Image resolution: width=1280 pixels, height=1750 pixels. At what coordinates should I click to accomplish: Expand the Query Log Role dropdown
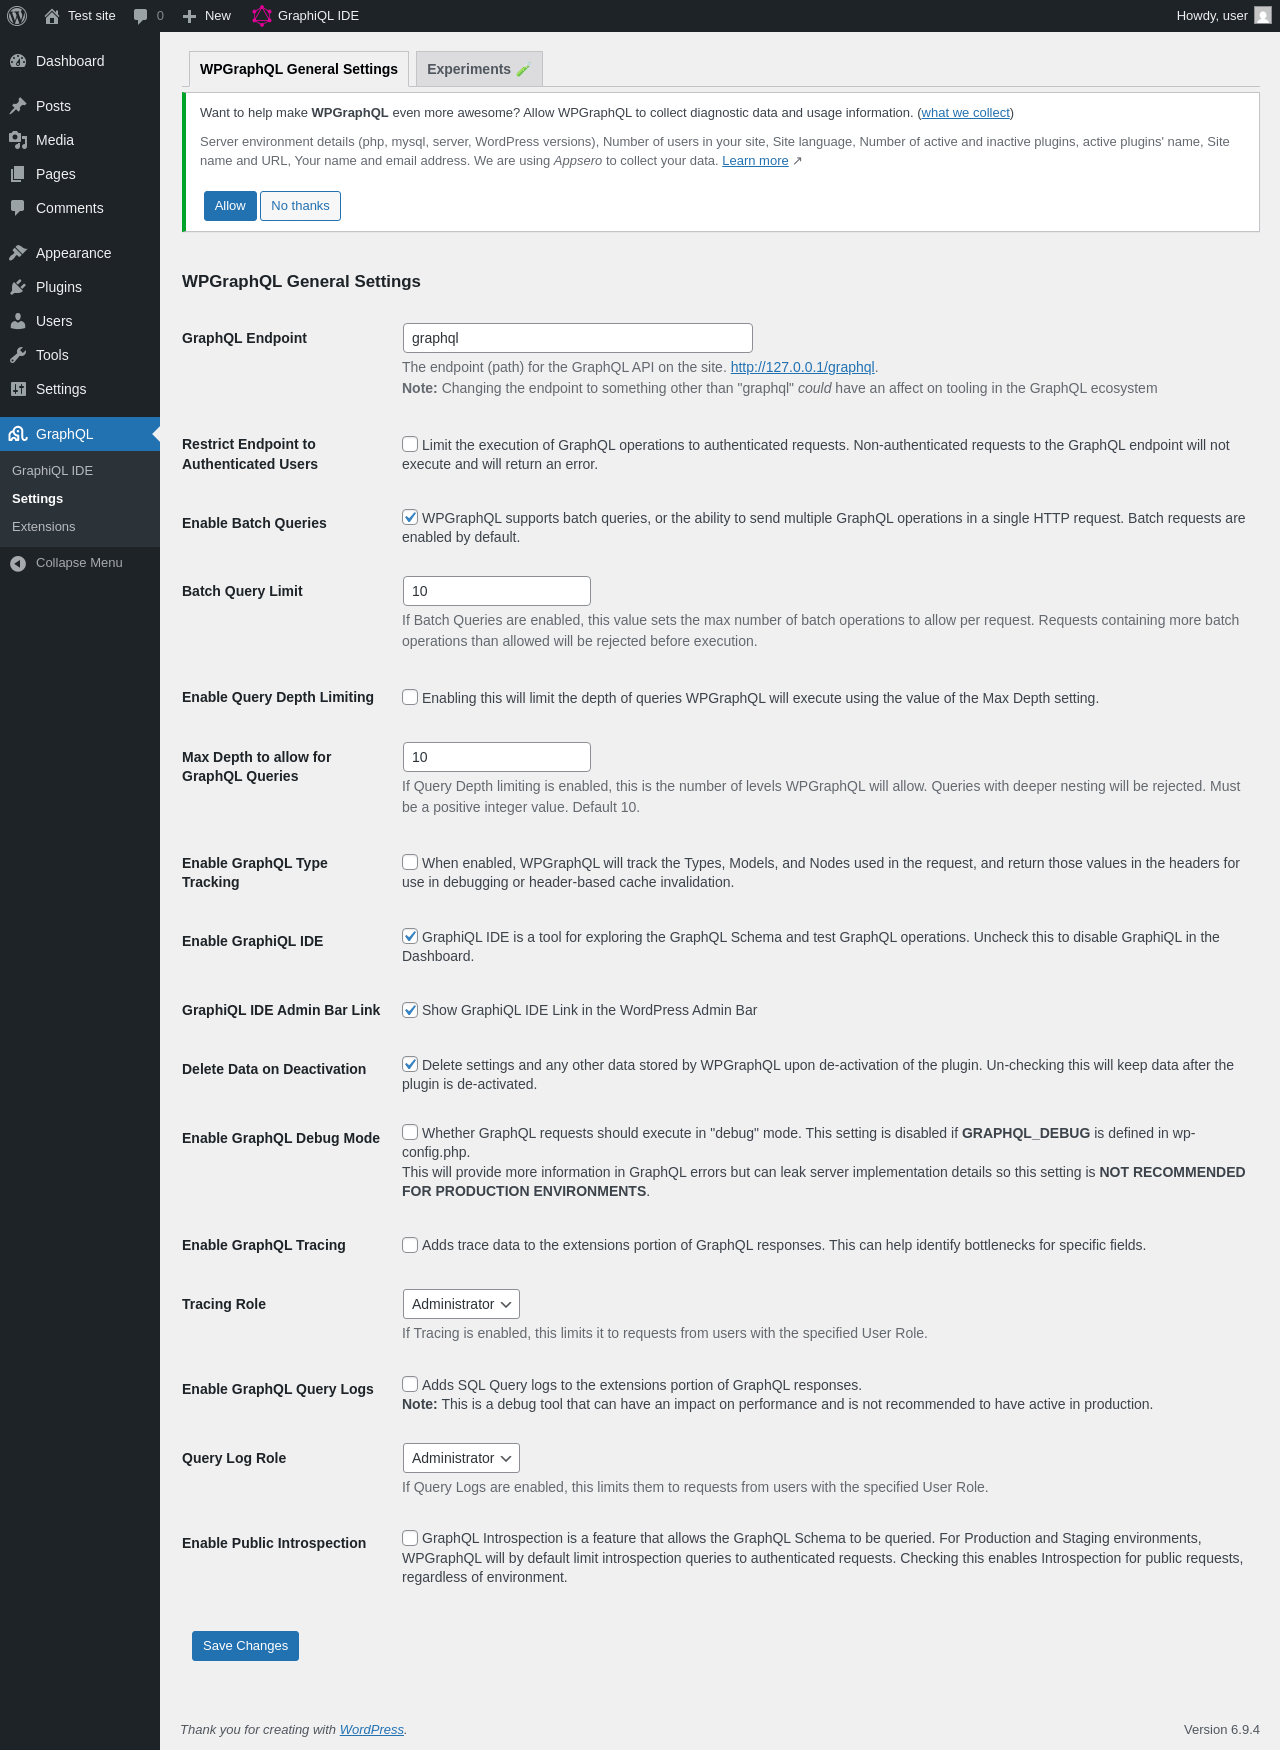[461, 1458]
